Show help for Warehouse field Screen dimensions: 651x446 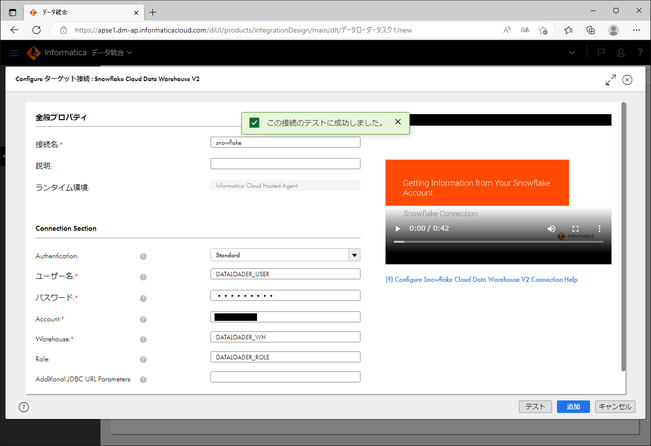pyautogui.click(x=143, y=339)
